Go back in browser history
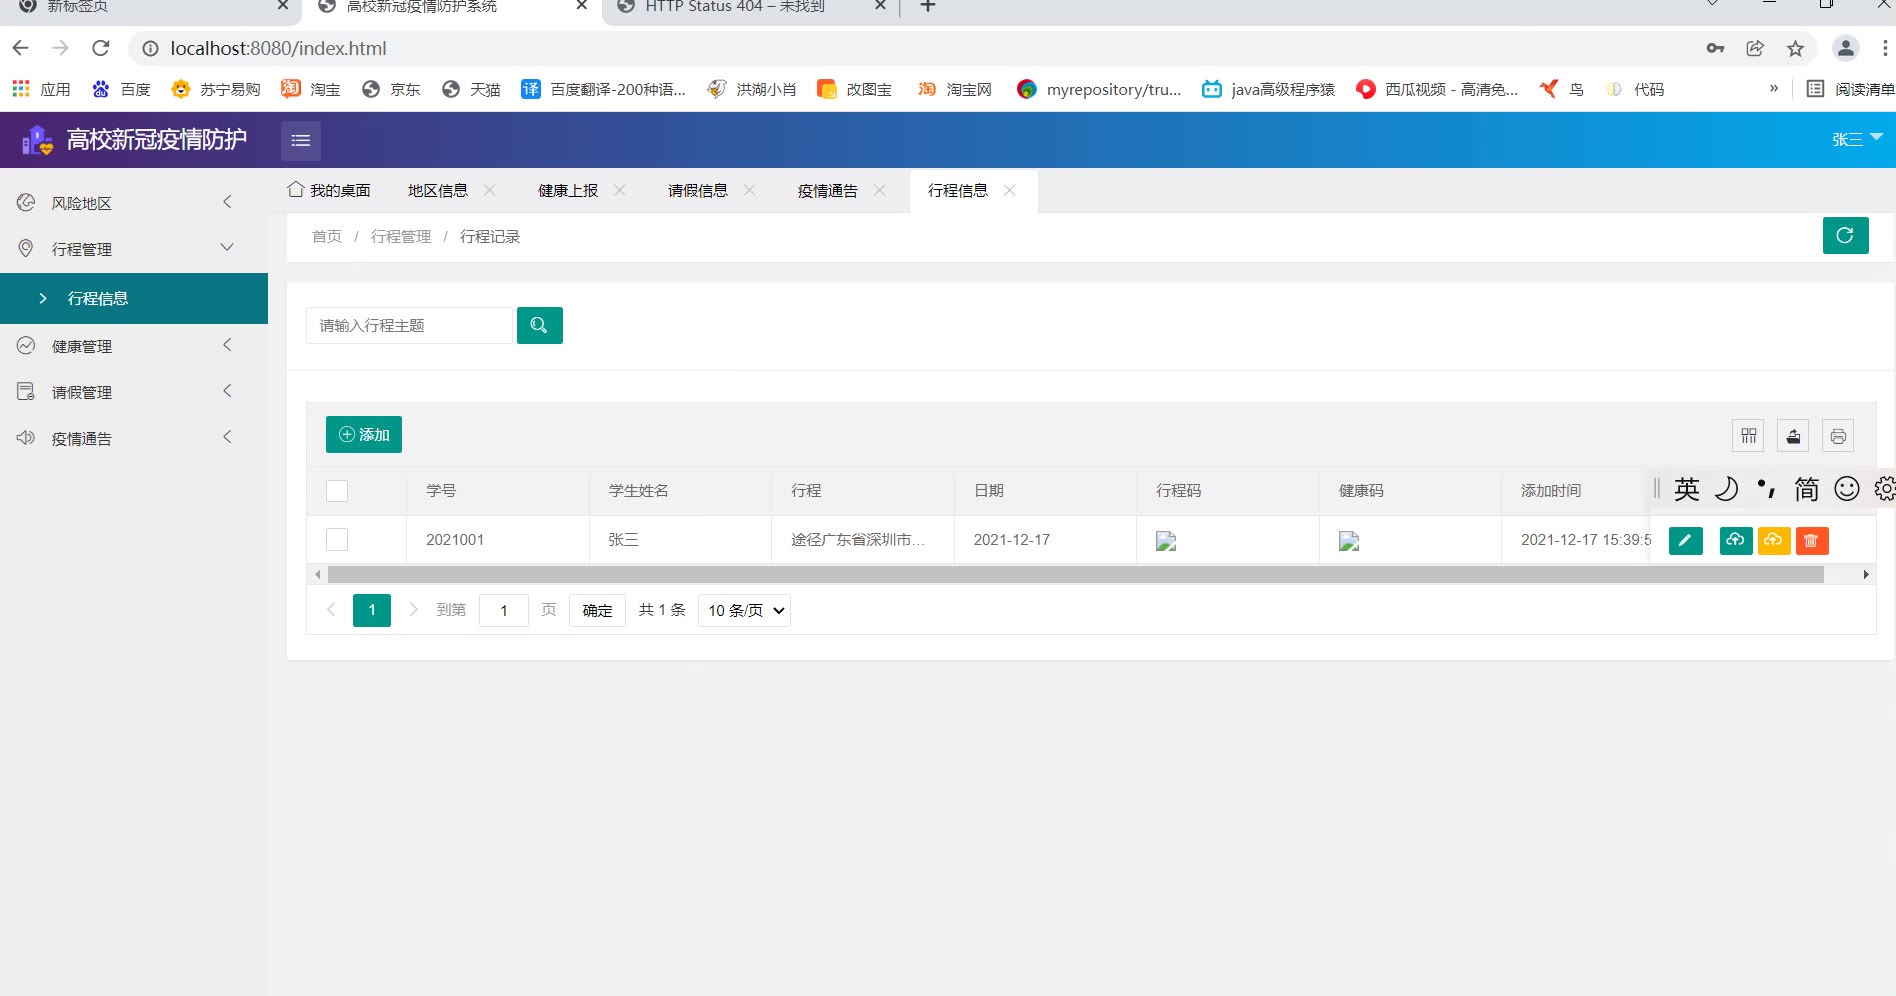 20,48
